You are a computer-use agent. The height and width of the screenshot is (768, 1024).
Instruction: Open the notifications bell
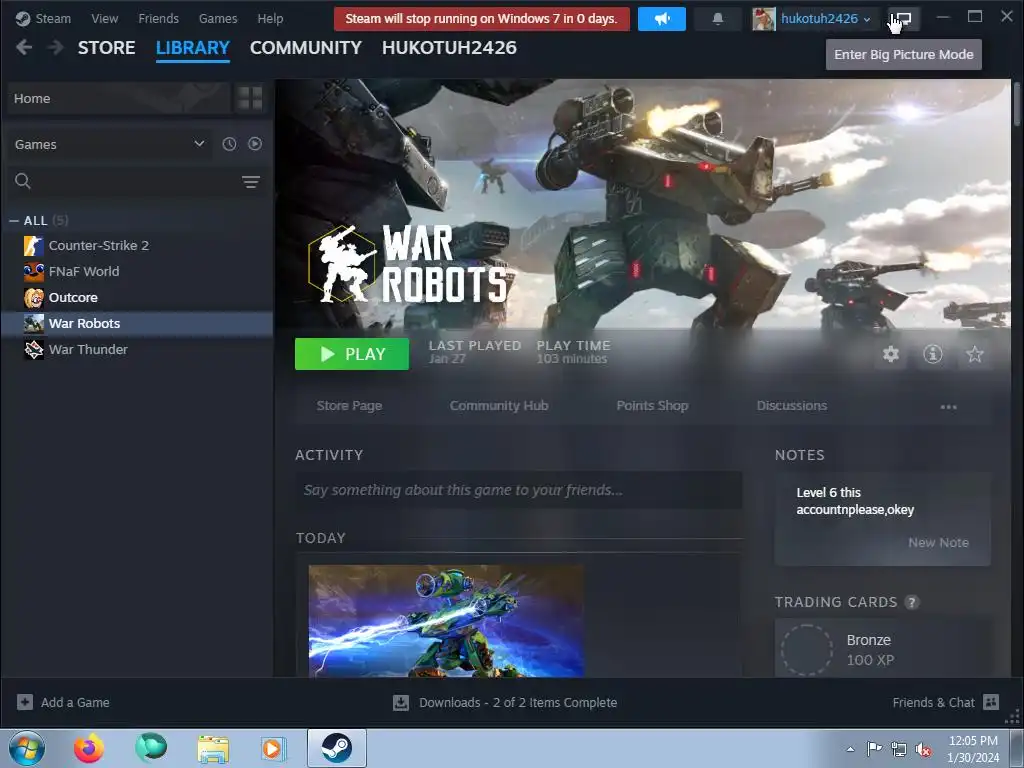coord(718,18)
